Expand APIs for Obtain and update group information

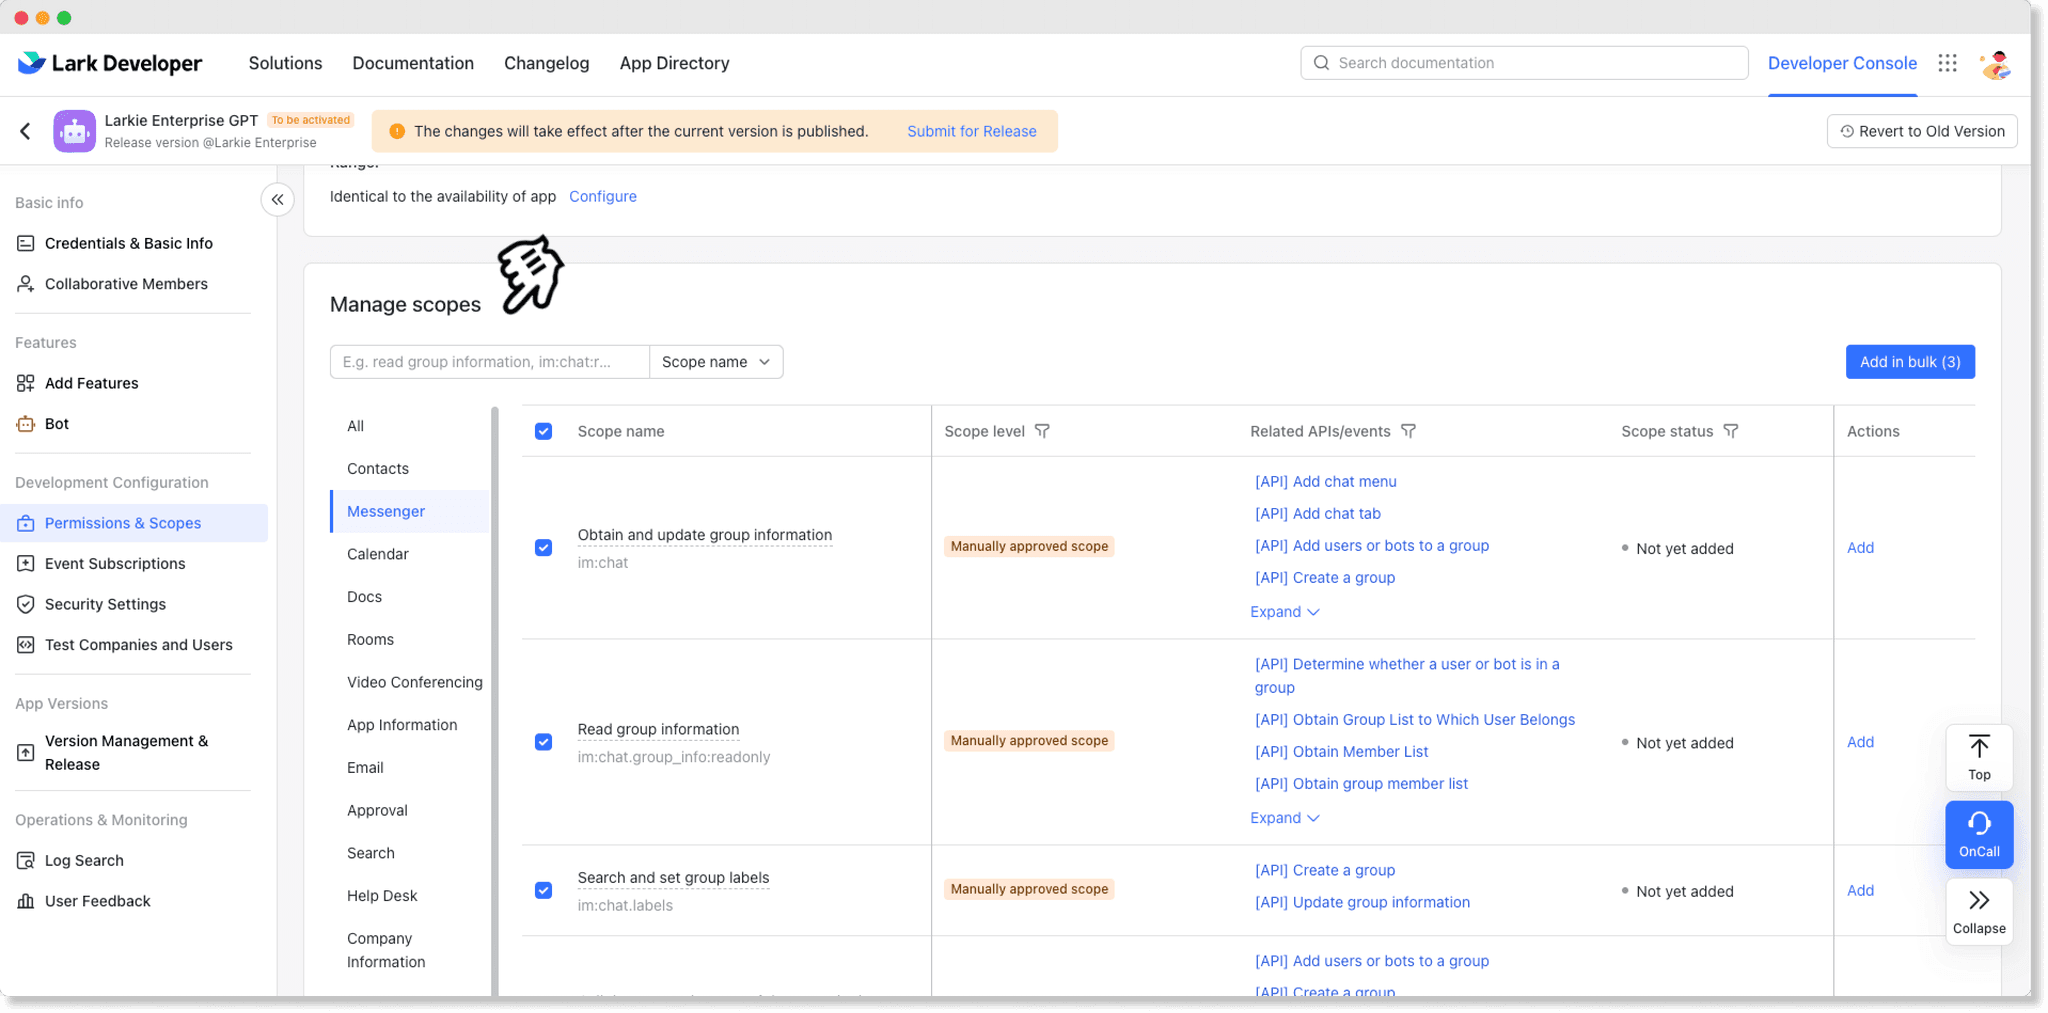(1285, 611)
